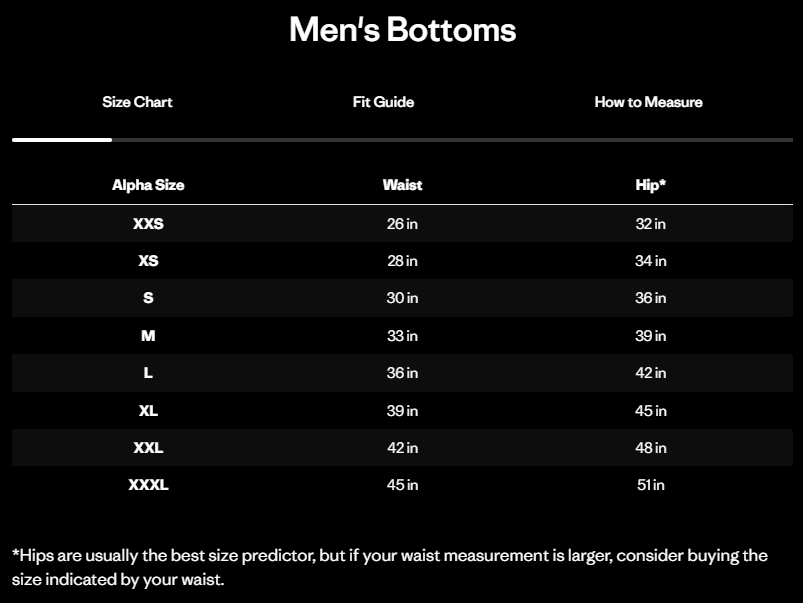Image resolution: width=803 pixels, height=603 pixels.
Task: Select the 28 in waist cell
Action: tap(402, 261)
